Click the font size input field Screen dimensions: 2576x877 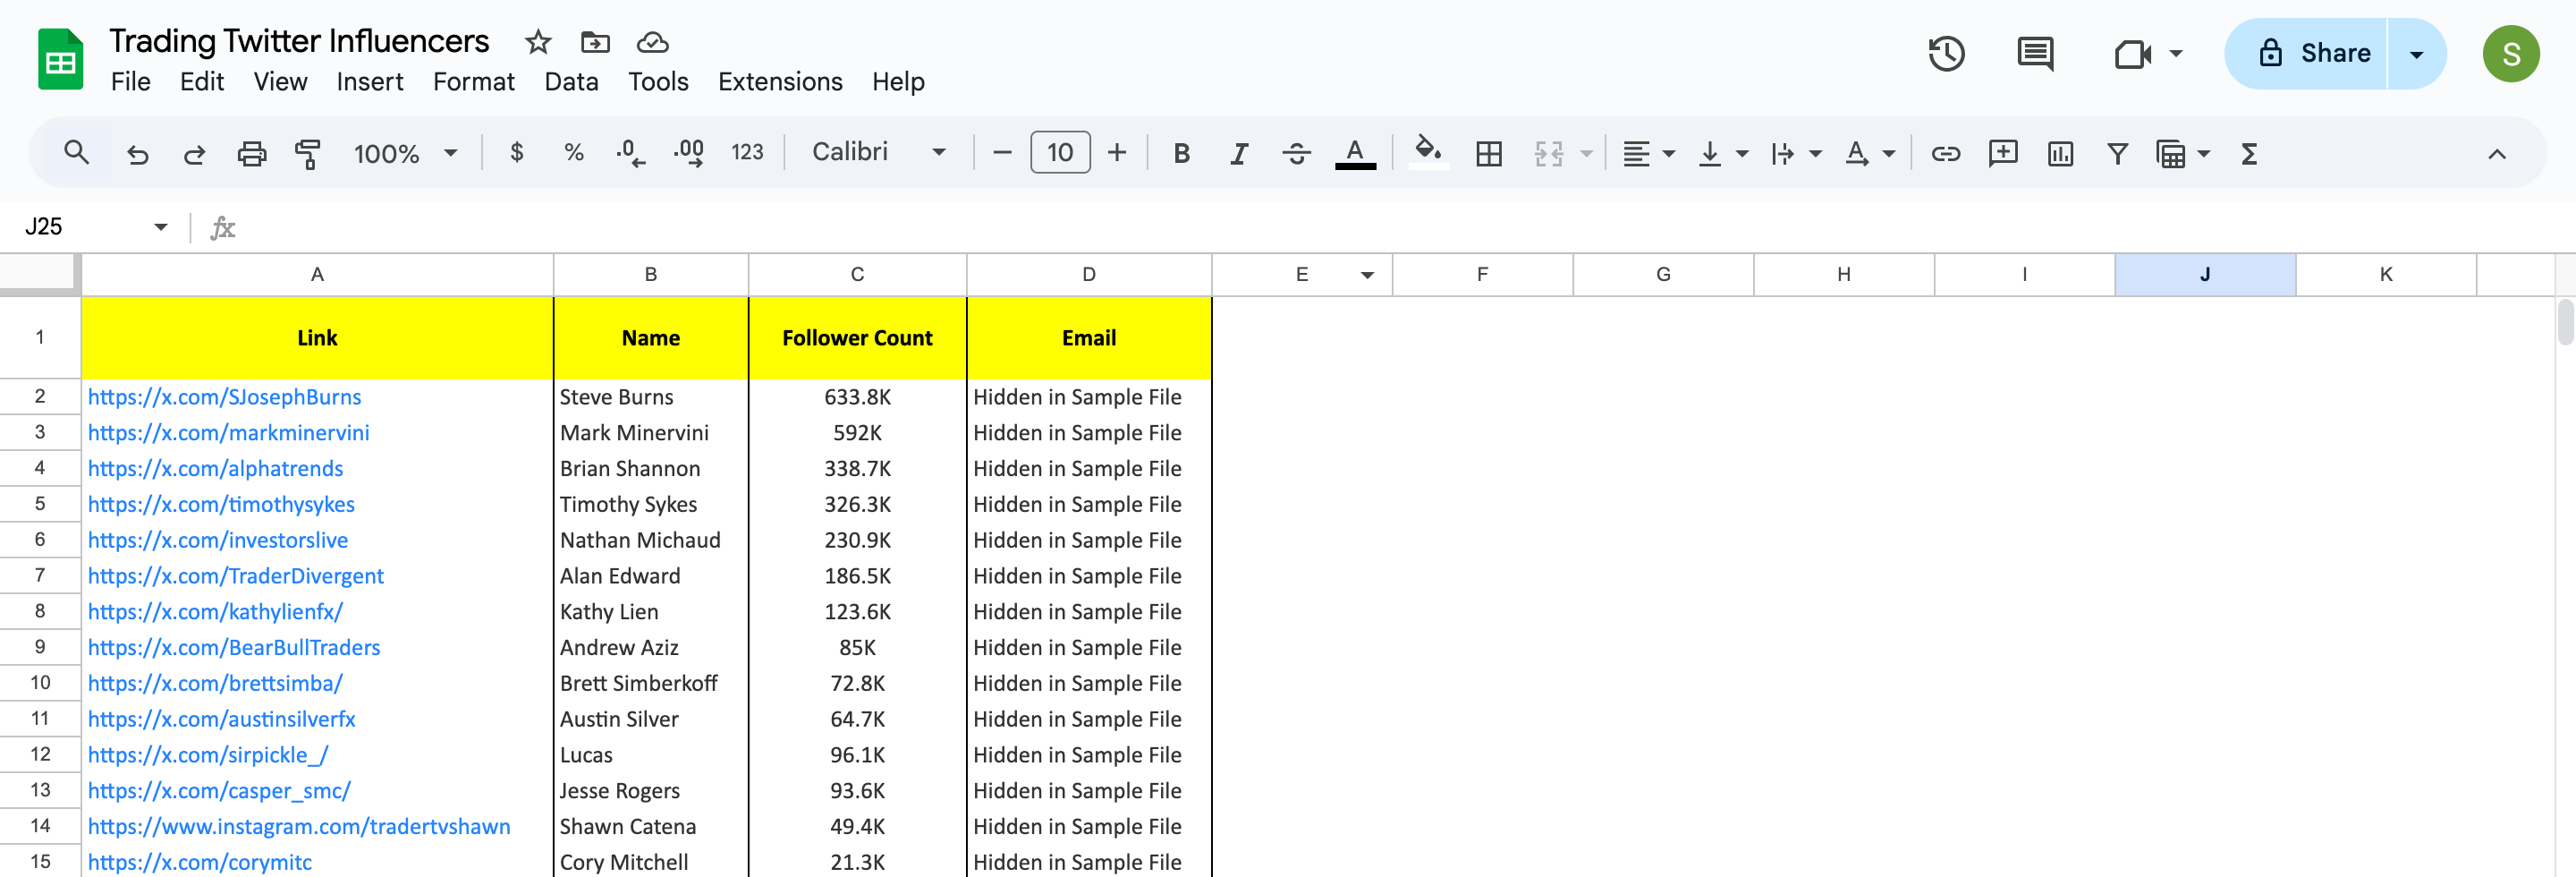click(1060, 152)
